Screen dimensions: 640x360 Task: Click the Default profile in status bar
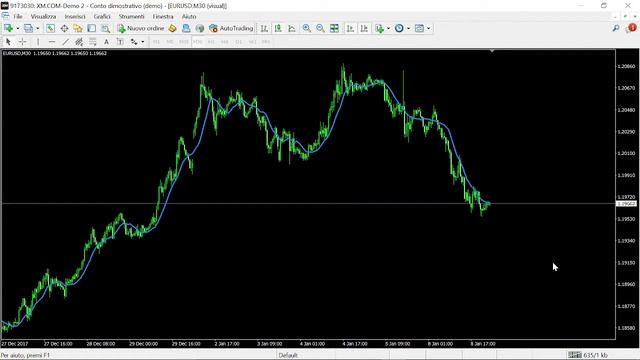click(x=288, y=355)
